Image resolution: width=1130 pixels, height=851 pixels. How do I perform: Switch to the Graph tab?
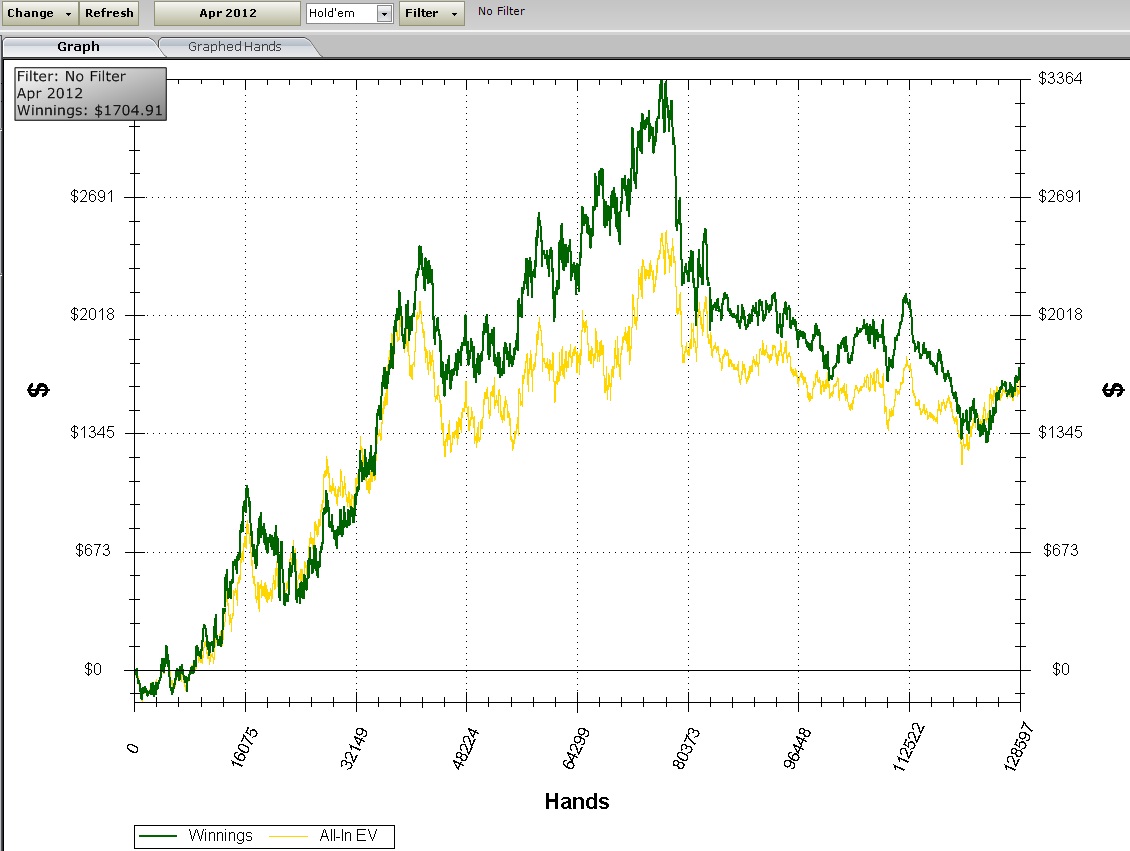(x=78, y=46)
